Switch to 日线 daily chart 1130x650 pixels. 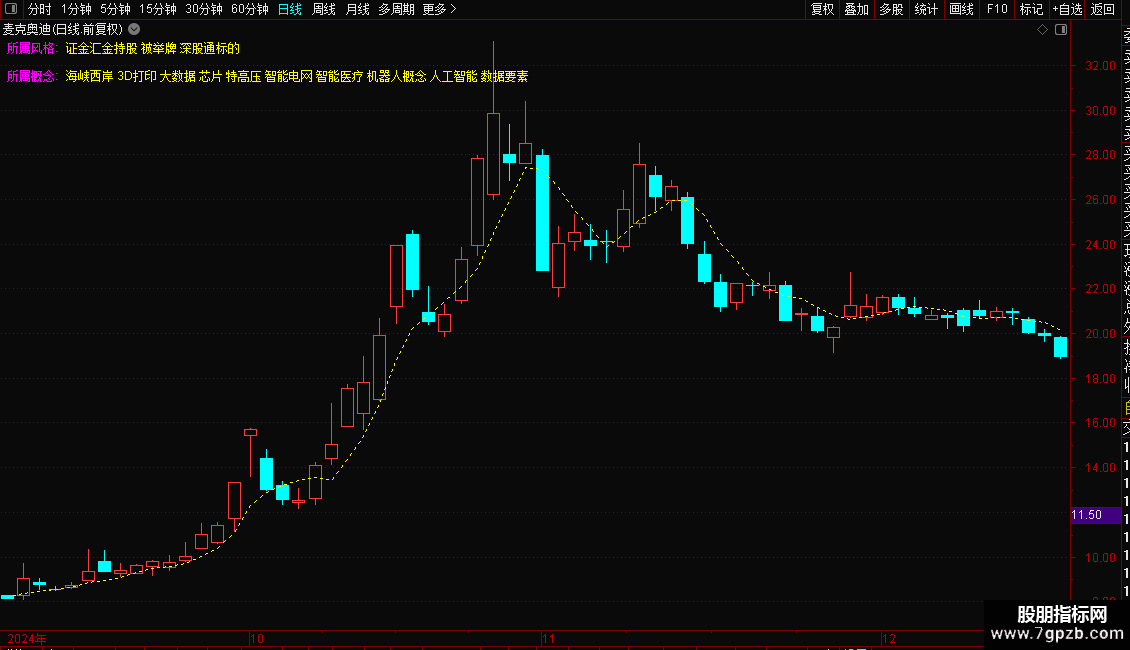tap(290, 9)
